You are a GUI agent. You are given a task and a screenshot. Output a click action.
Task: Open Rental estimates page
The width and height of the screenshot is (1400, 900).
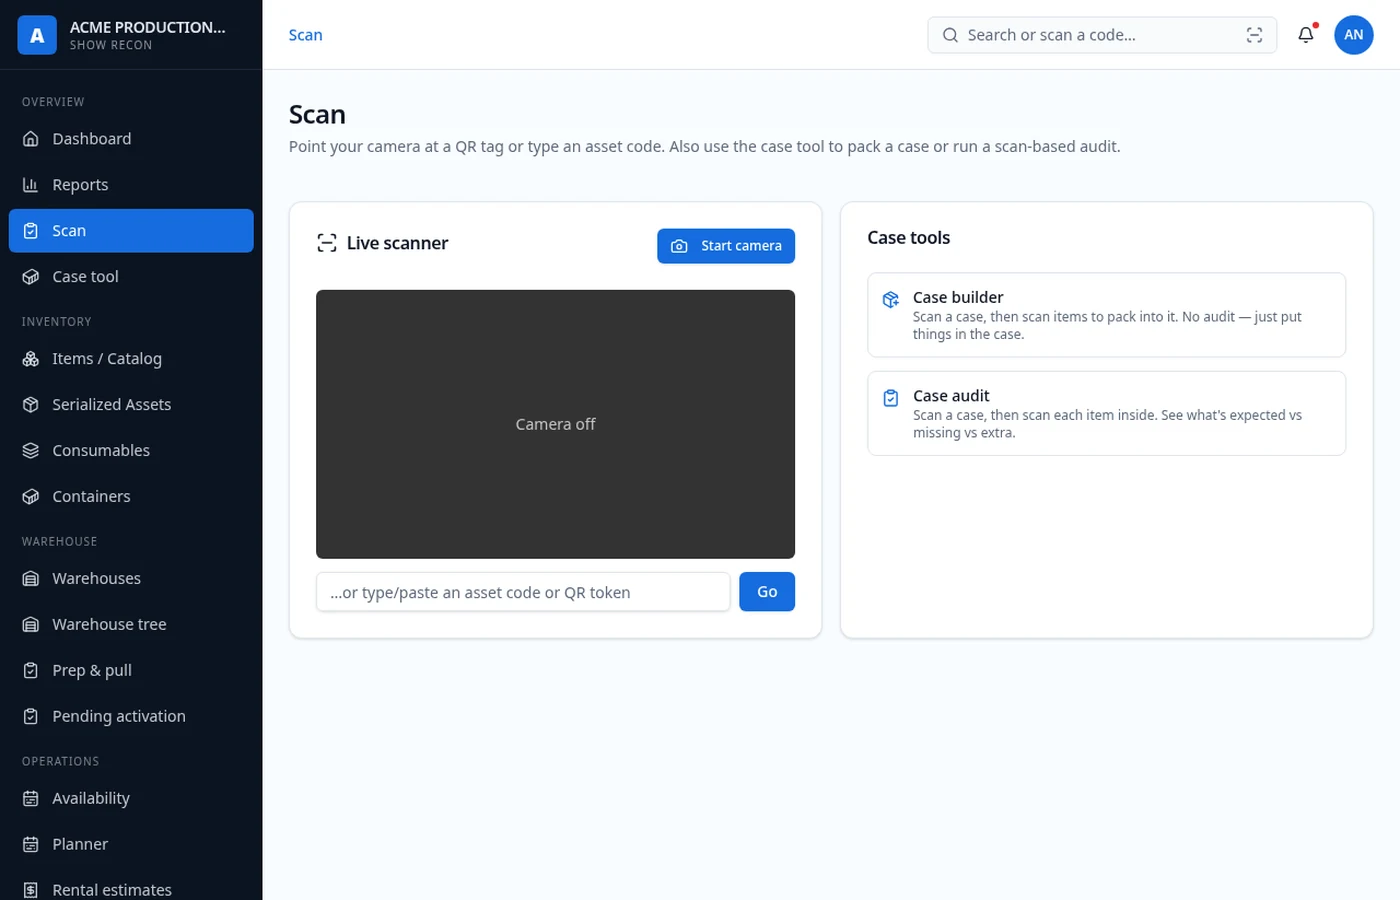pyautogui.click(x=131, y=889)
